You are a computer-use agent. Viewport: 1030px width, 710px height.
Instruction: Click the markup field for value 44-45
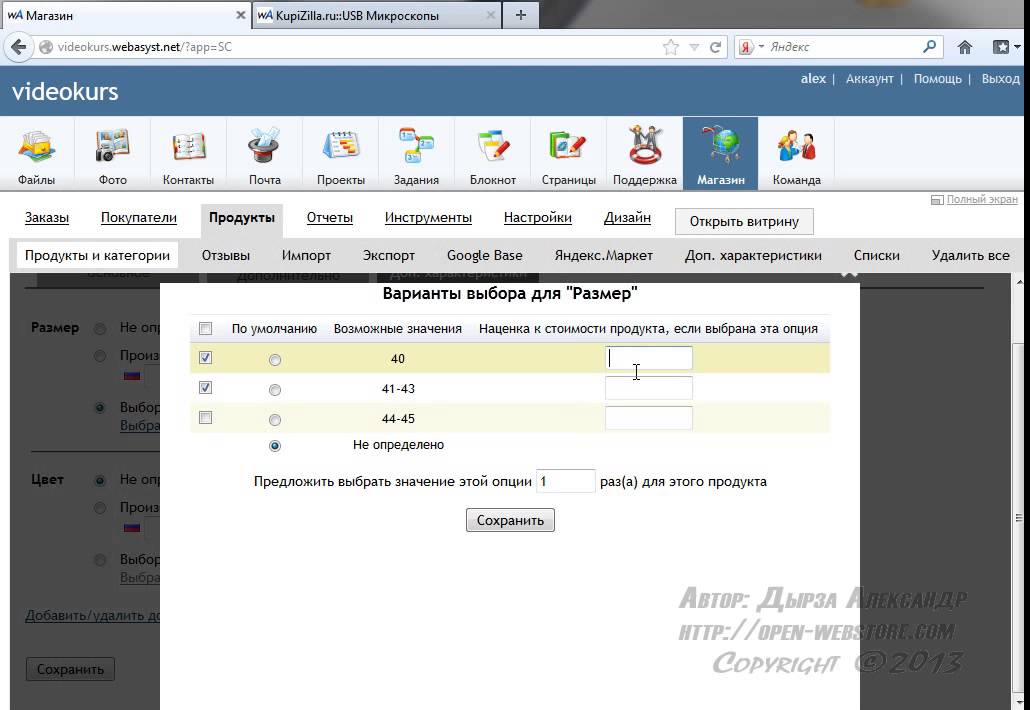(648, 418)
